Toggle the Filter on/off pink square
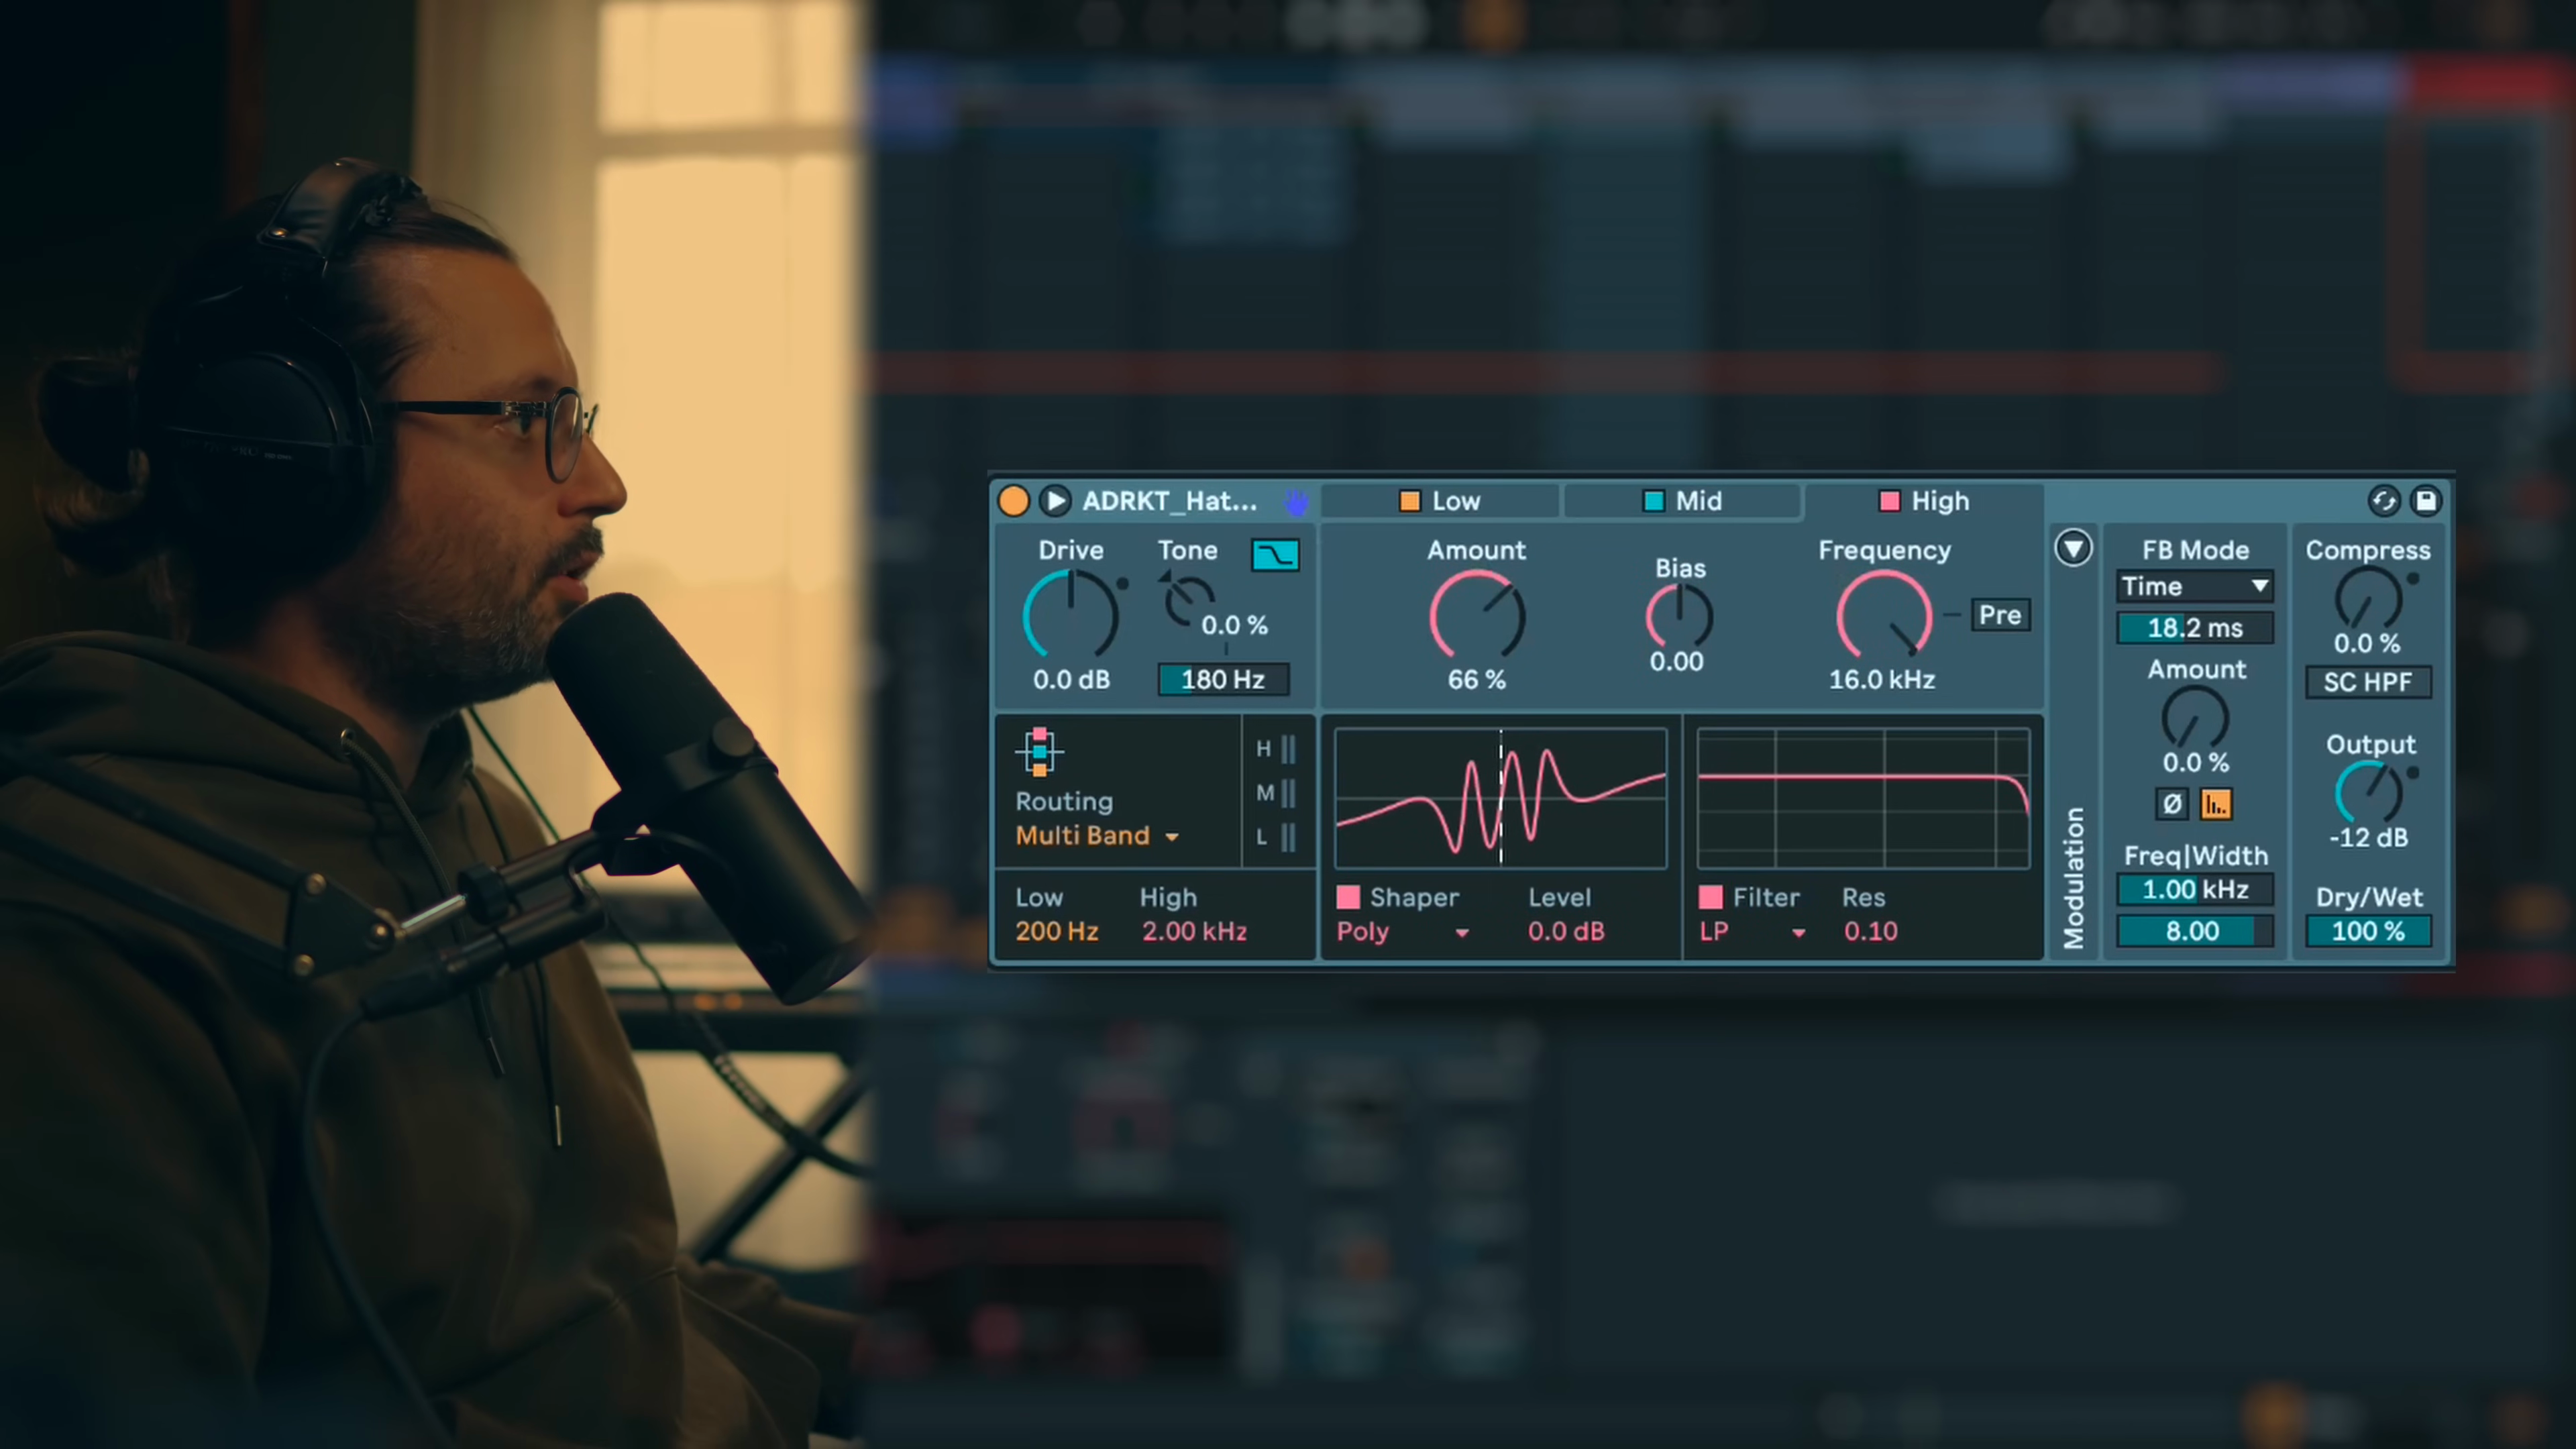This screenshot has width=2576, height=1449. click(1711, 897)
